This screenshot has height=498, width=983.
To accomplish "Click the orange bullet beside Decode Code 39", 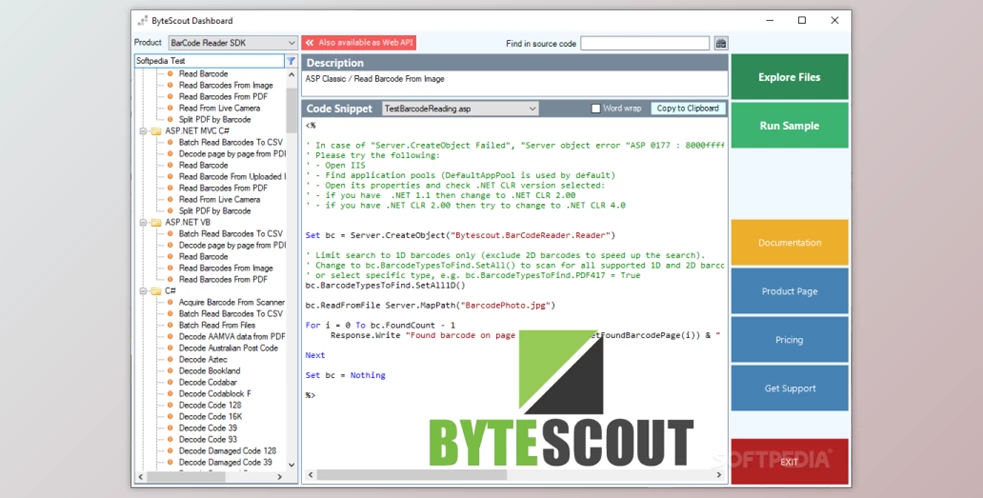I will click(170, 428).
